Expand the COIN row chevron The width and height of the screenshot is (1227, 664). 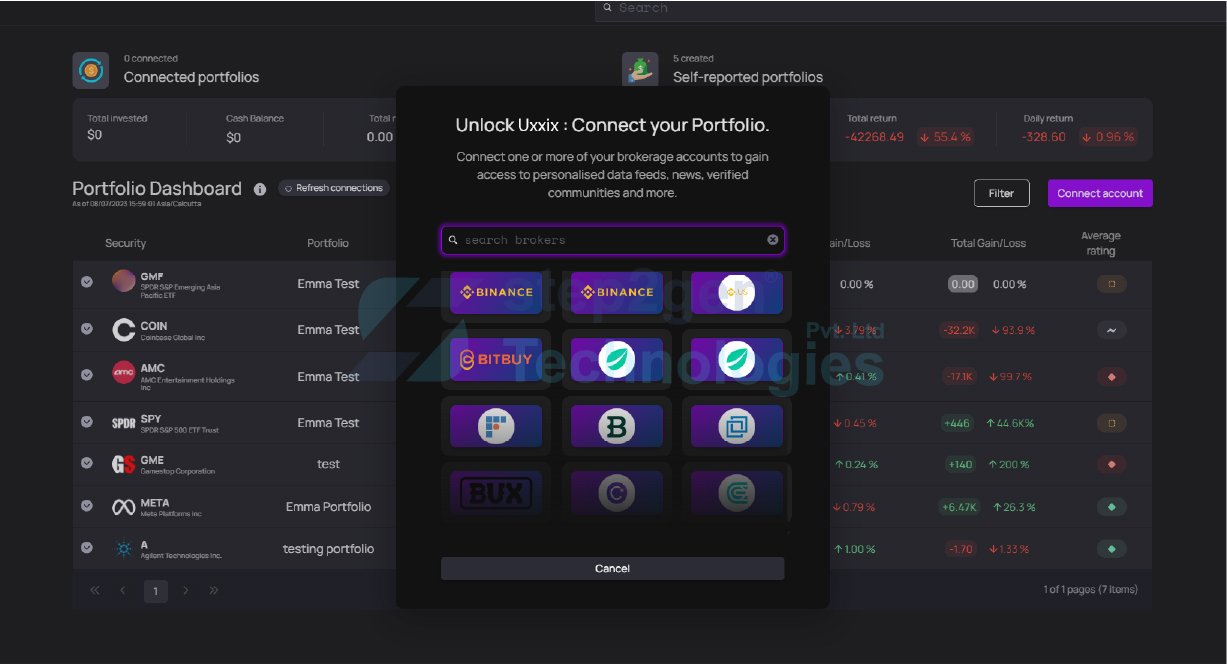pos(87,329)
